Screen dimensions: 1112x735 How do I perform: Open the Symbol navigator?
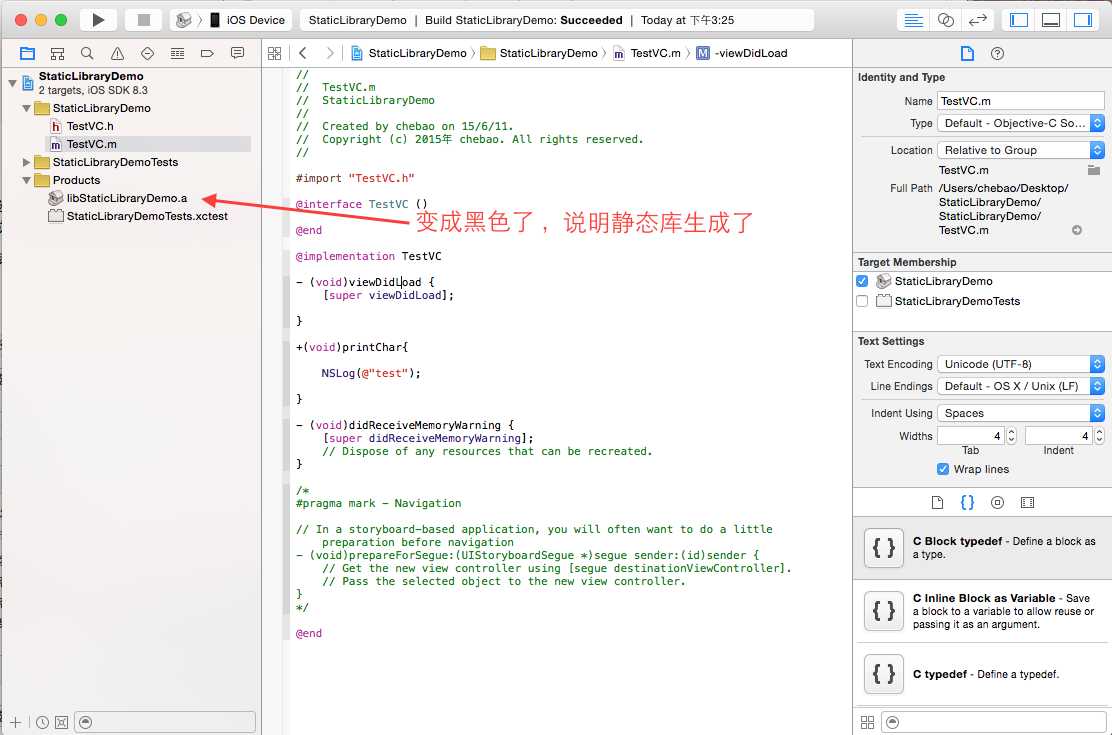[x=57, y=53]
